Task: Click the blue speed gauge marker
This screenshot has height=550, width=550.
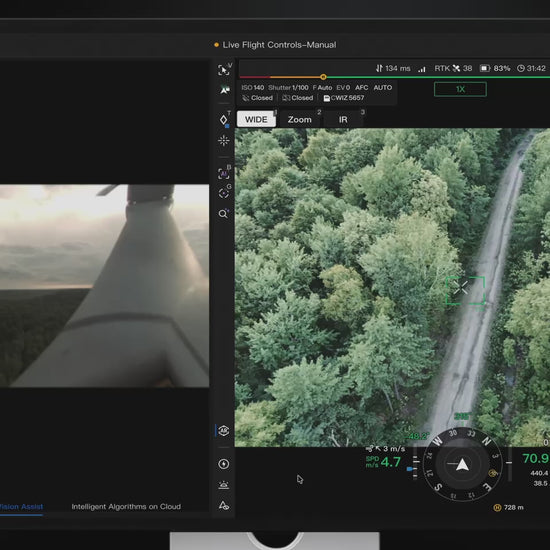Action: pos(409,468)
